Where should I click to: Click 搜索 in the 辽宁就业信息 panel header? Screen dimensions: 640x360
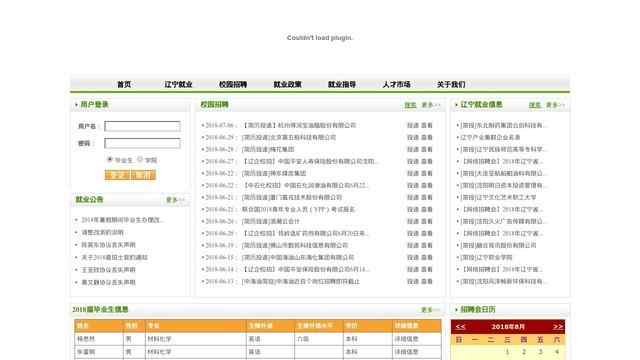[x=535, y=105]
